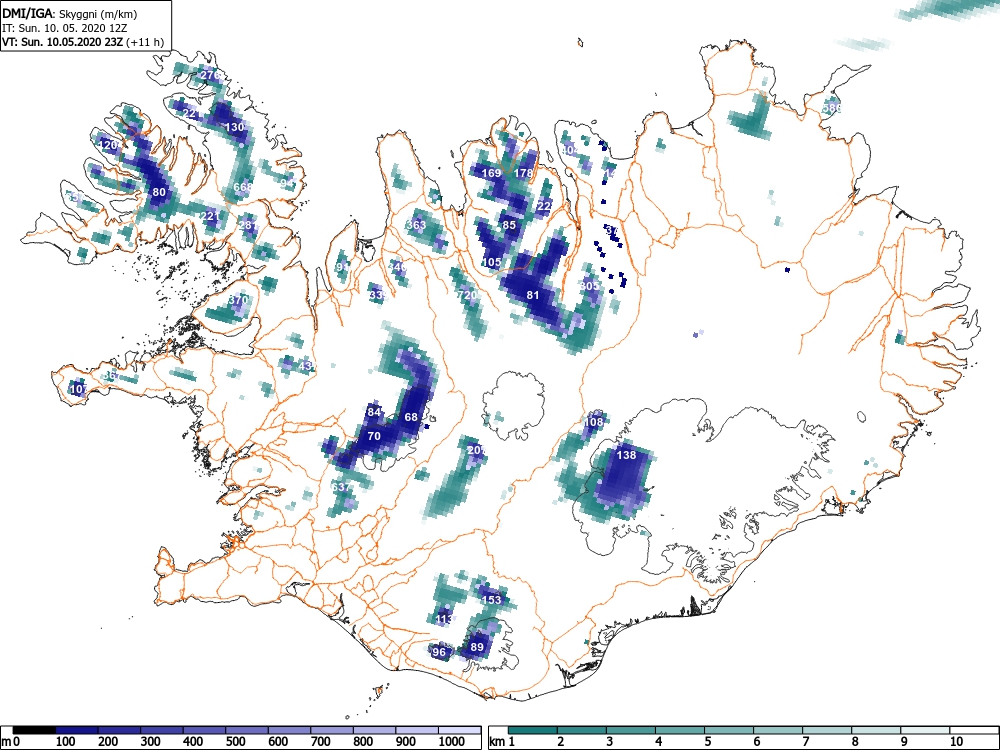Click the '300' label on the m legend
The height and width of the screenshot is (750, 1000).
pos(151,741)
